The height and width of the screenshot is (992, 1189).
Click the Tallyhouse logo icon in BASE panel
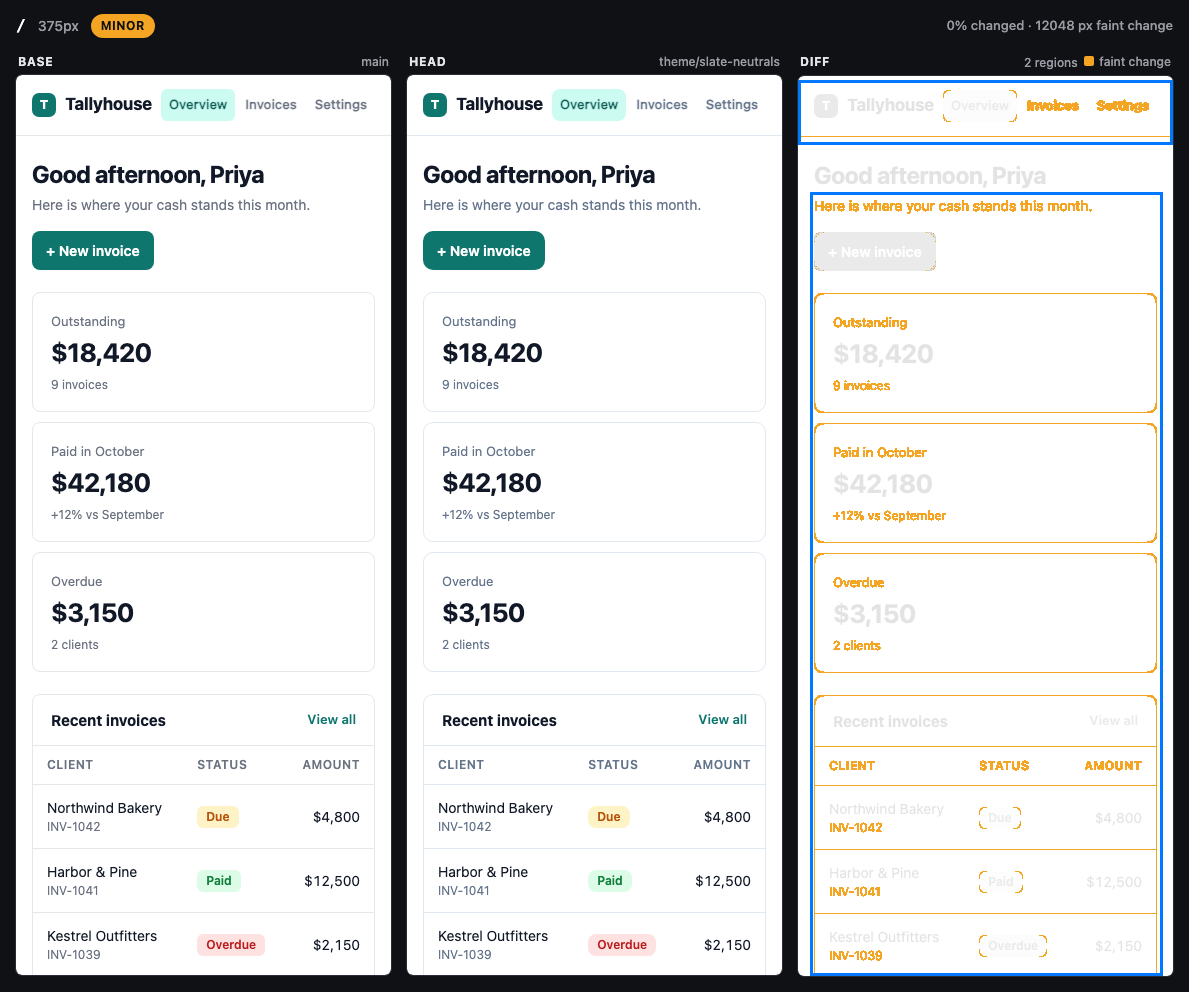point(44,105)
